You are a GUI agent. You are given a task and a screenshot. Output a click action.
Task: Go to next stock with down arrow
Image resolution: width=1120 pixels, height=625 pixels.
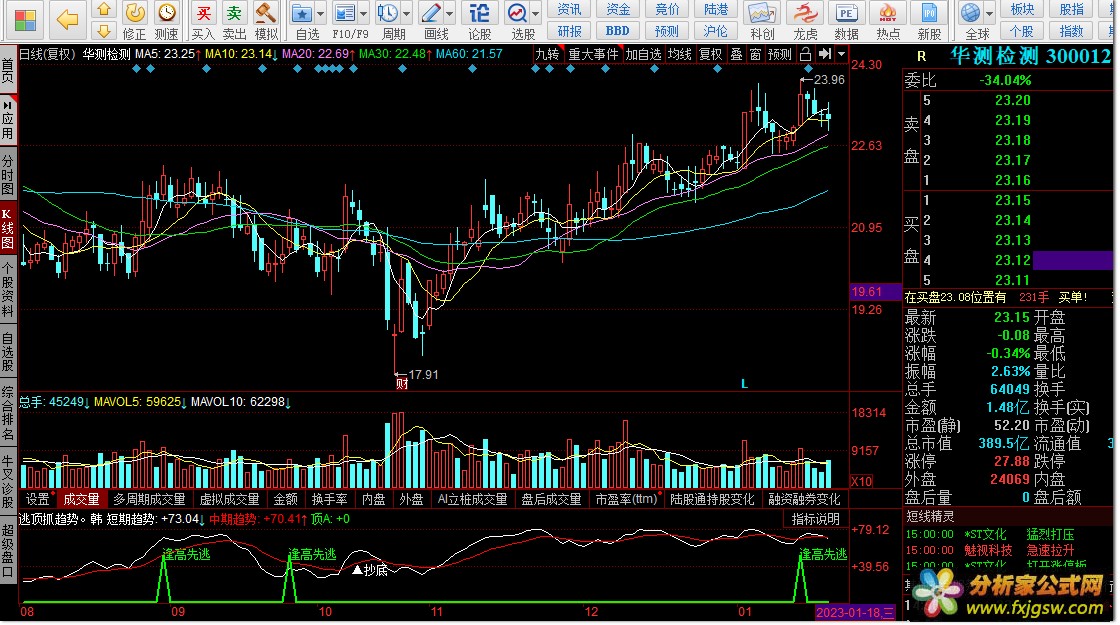[x=104, y=31]
